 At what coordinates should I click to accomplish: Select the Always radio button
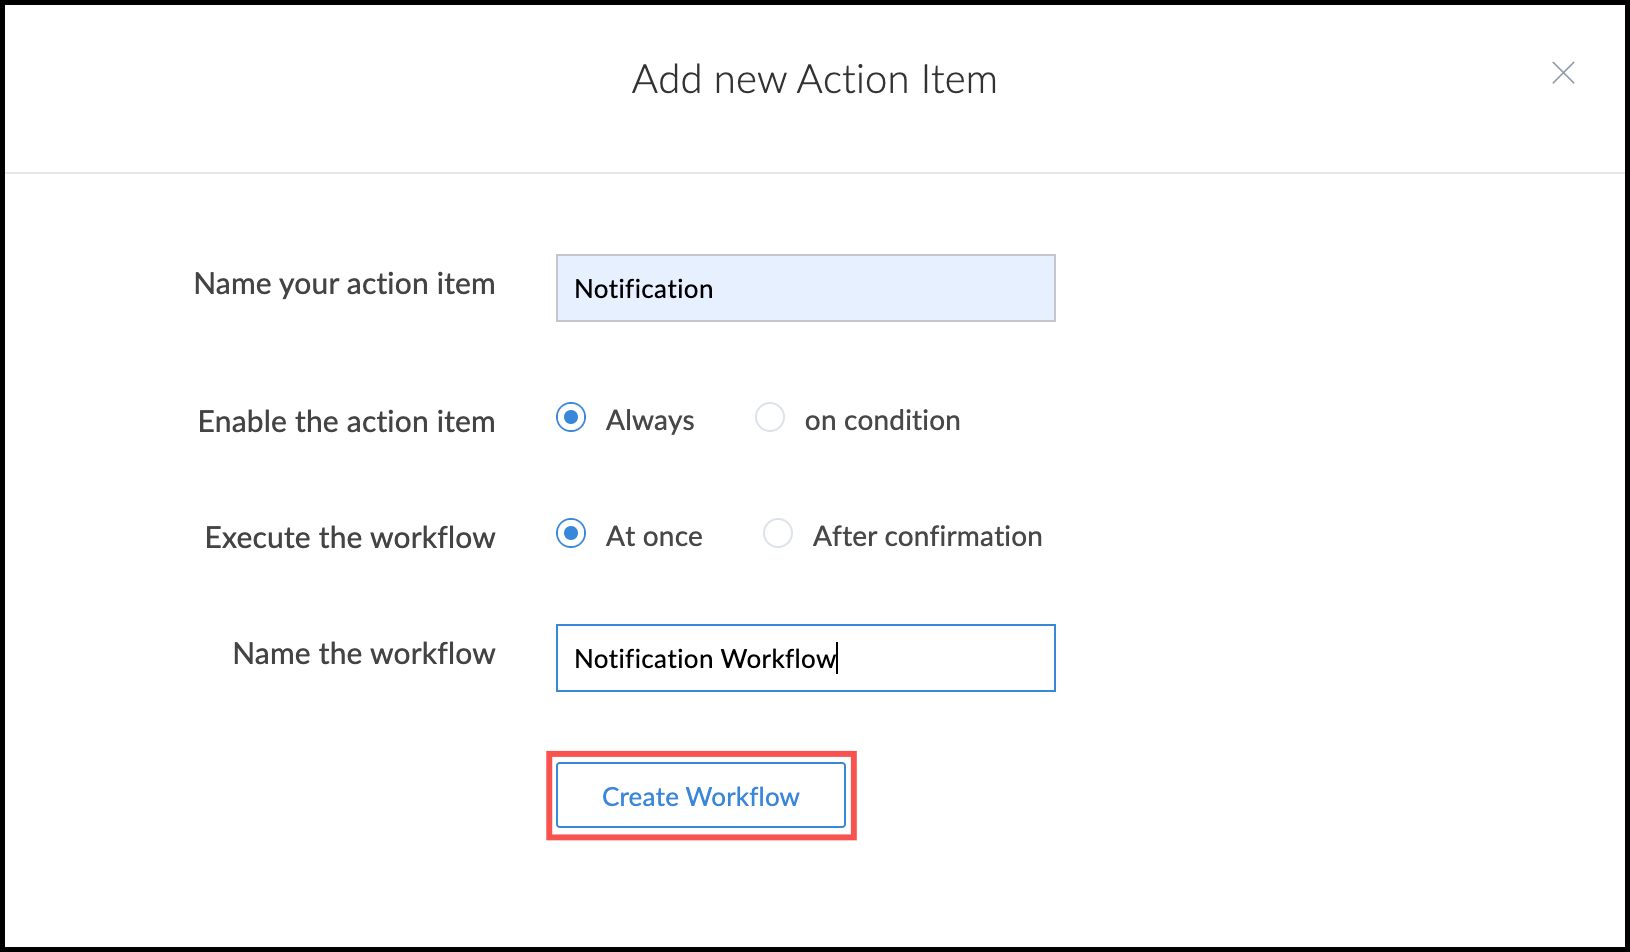(571, 418)
